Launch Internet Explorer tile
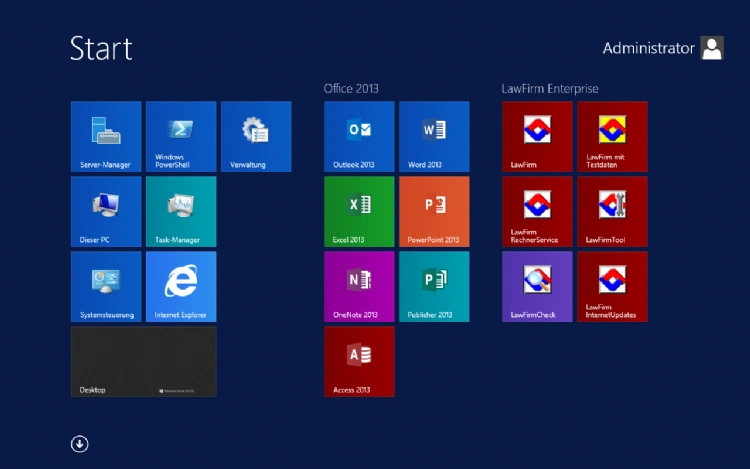The image size is (750, 469). [181, 286]
